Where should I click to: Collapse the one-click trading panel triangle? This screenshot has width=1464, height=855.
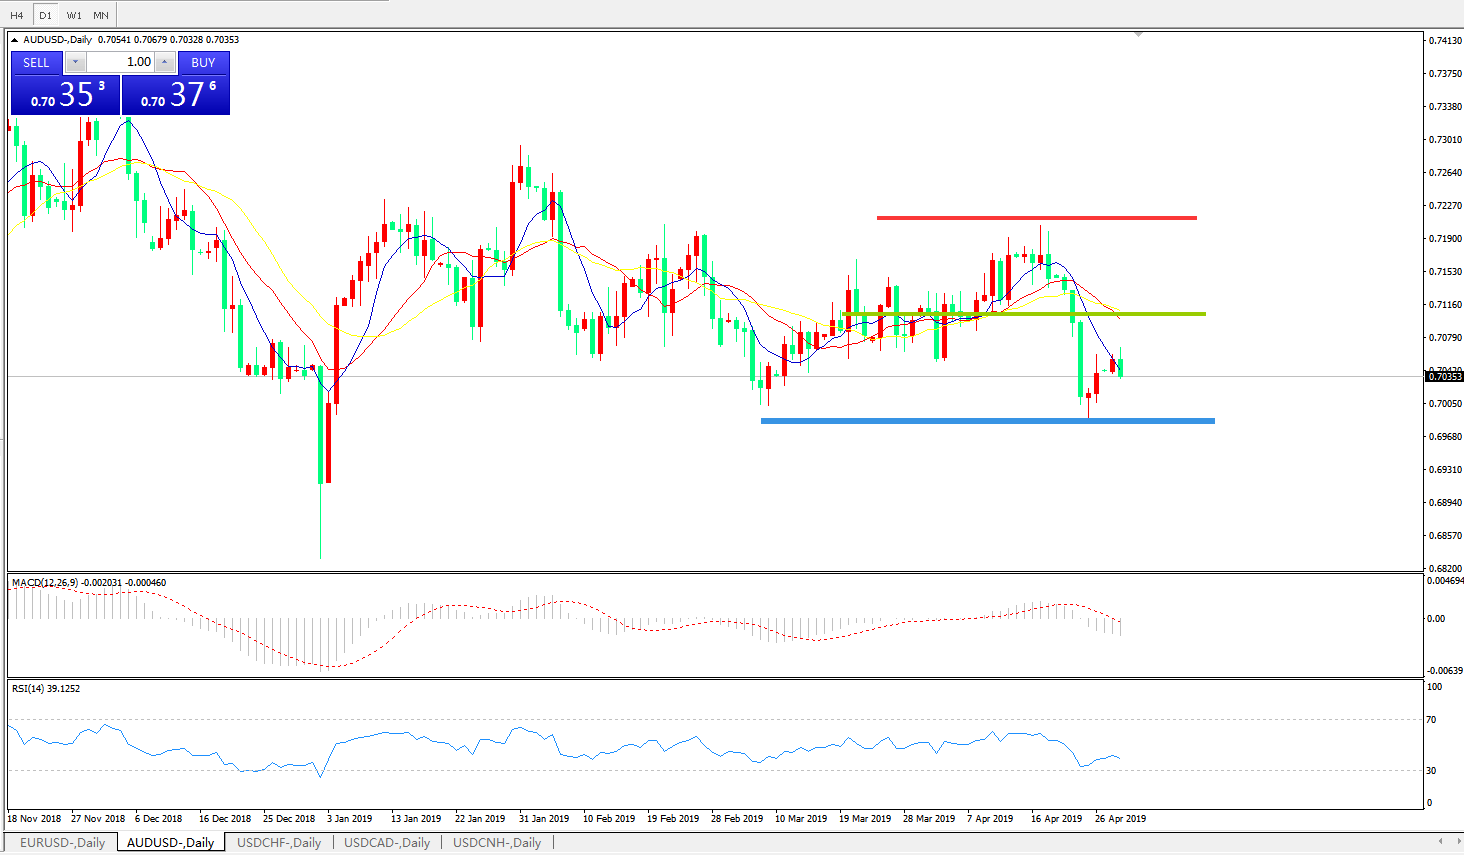click(x=15, y=40)
